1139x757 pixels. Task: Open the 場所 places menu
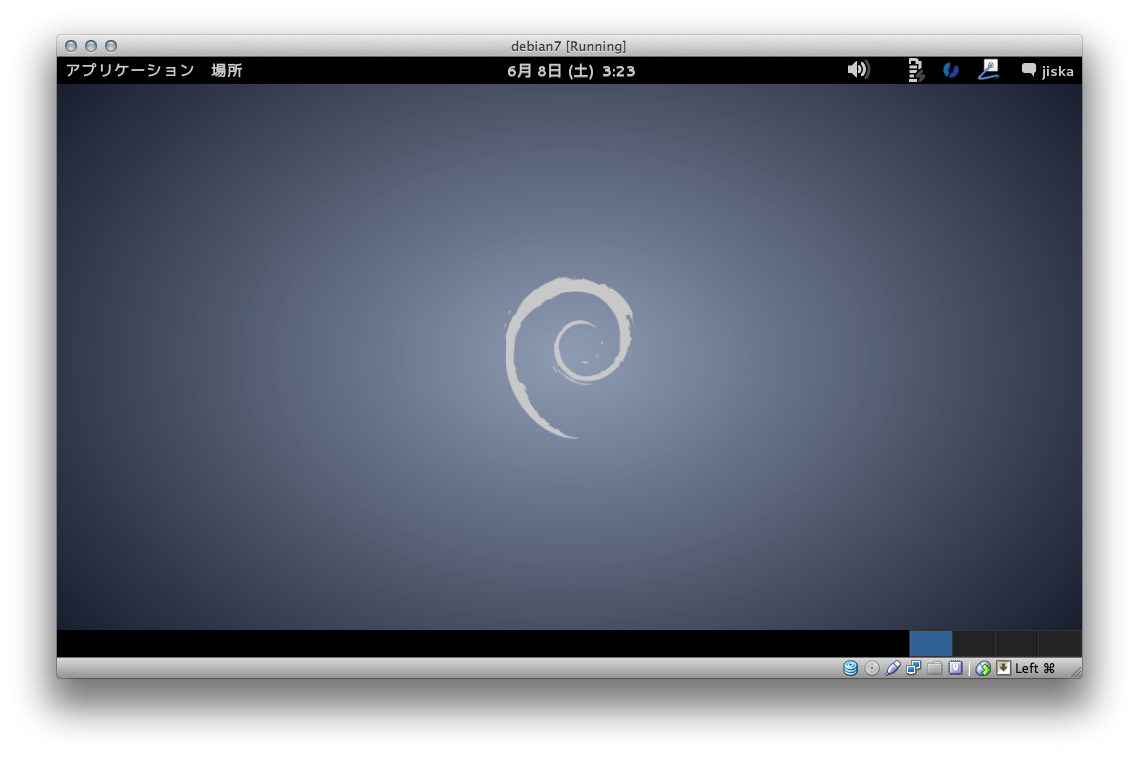pos(227,70)
